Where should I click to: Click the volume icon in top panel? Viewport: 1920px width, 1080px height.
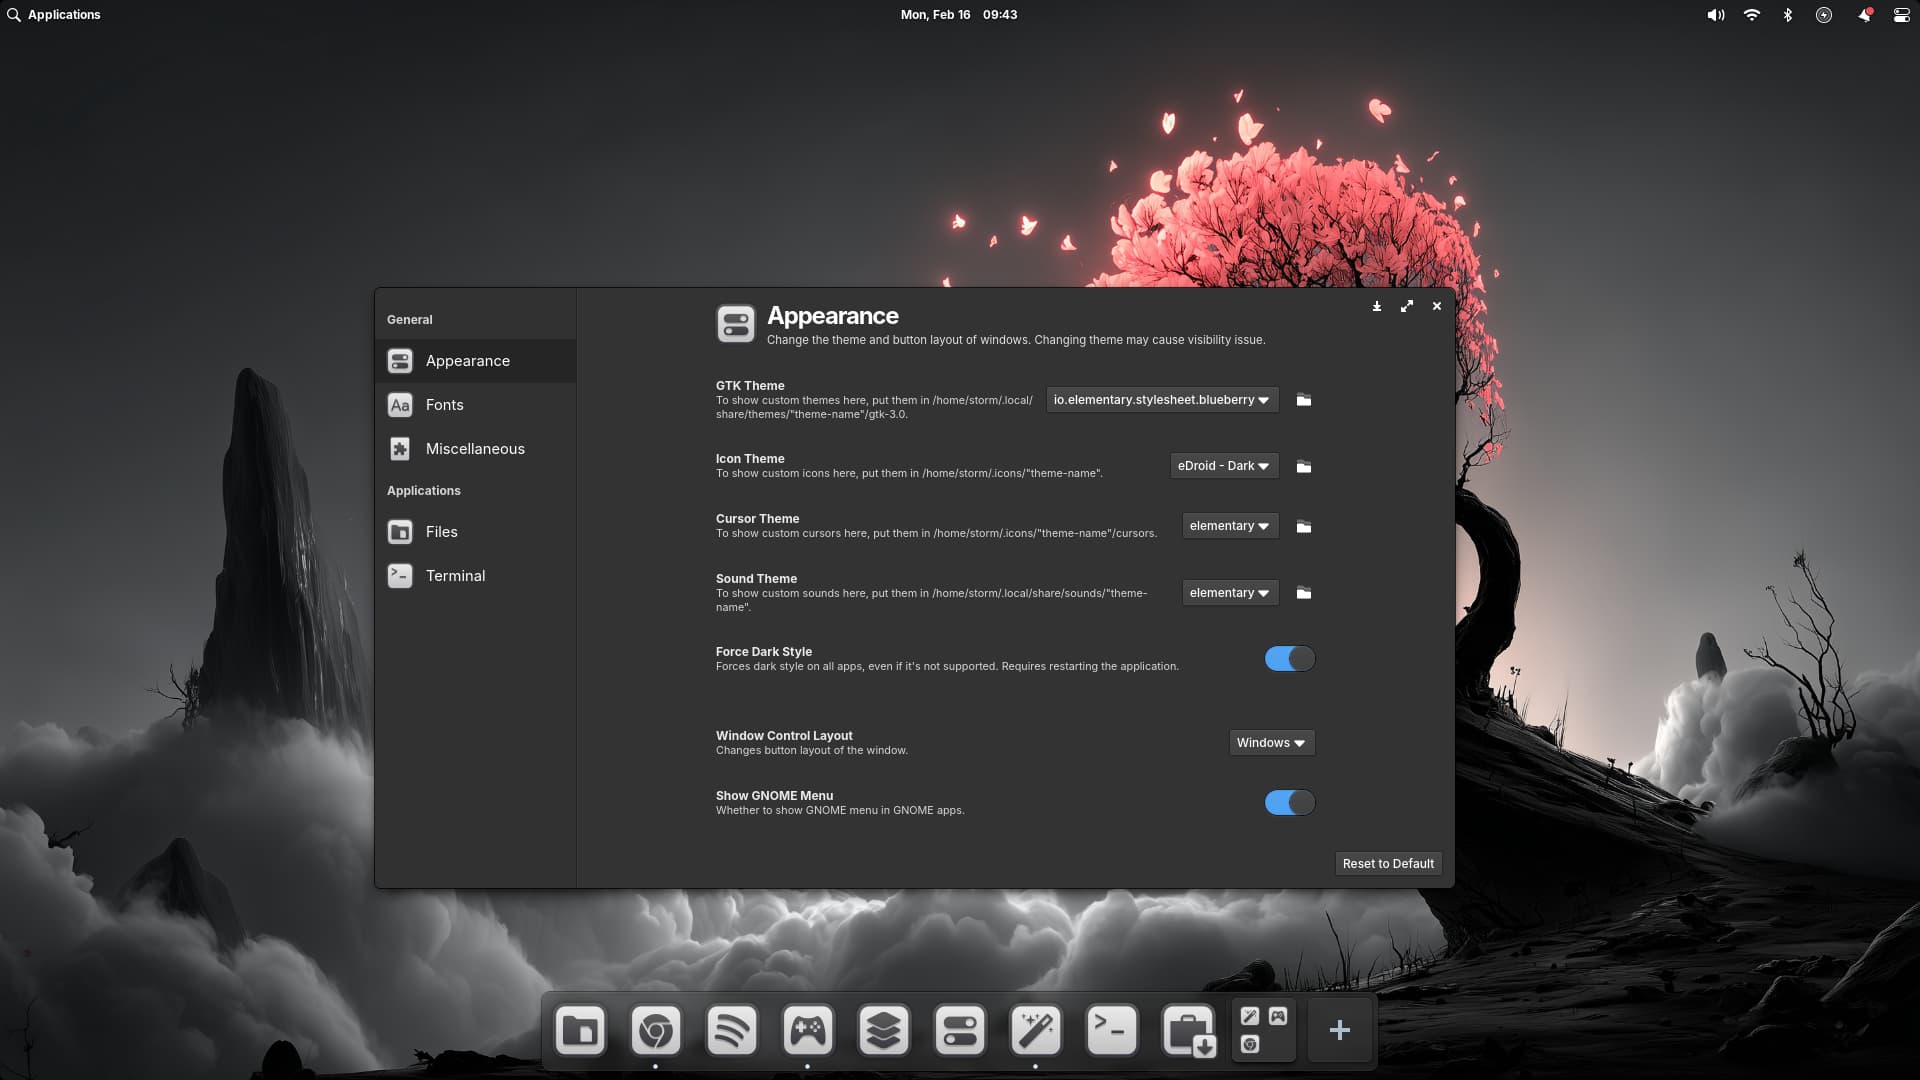[x=1715, y=15]
